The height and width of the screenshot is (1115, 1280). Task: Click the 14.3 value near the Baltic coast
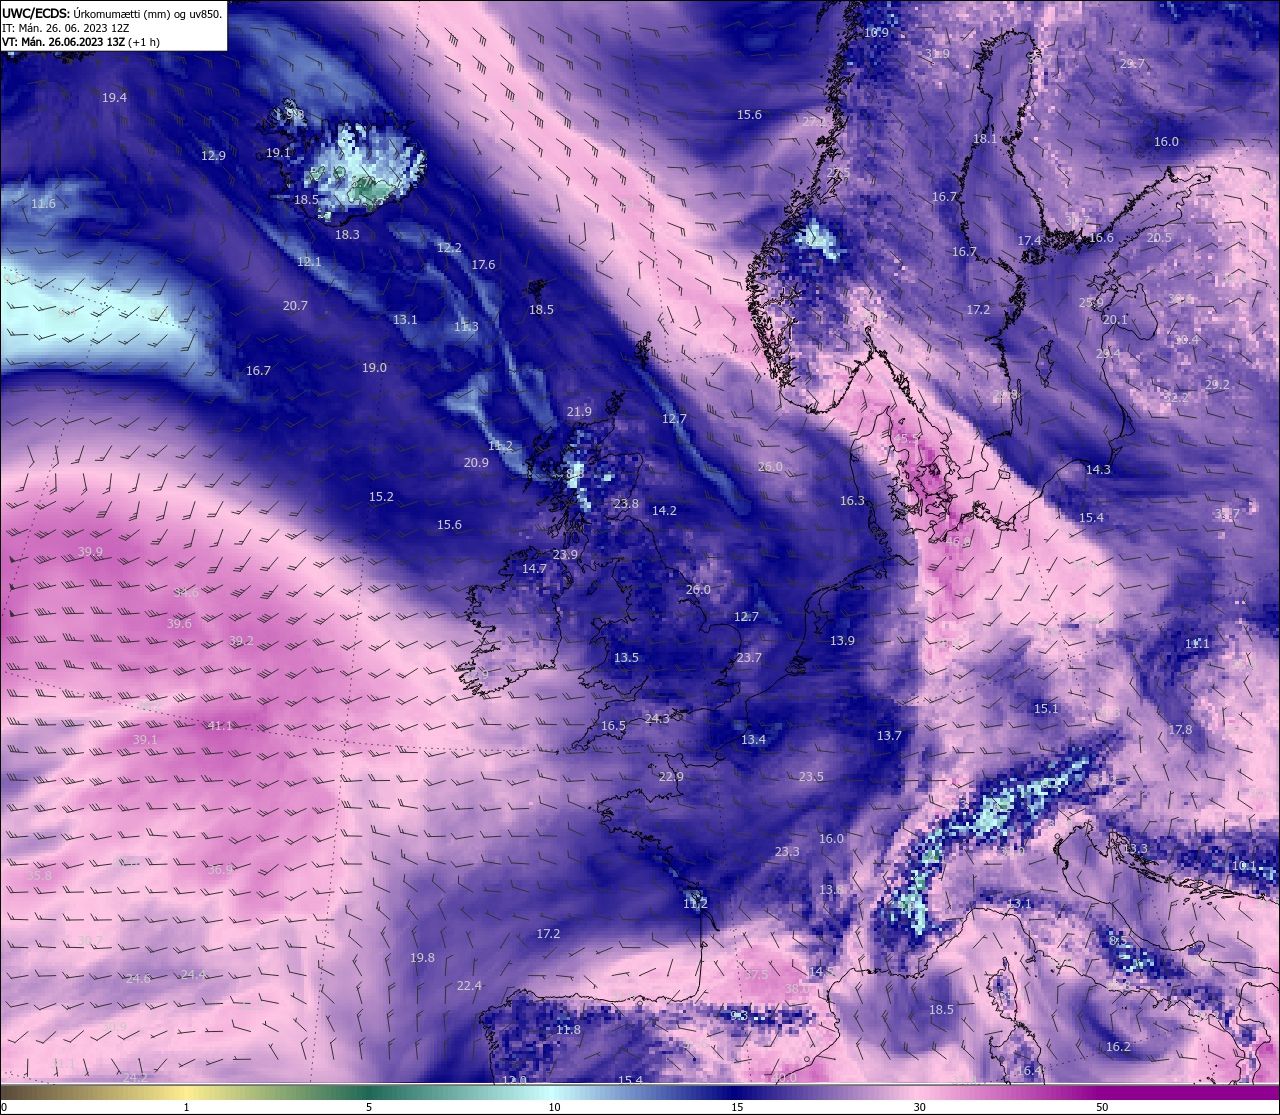click(x=1098, y=470)
